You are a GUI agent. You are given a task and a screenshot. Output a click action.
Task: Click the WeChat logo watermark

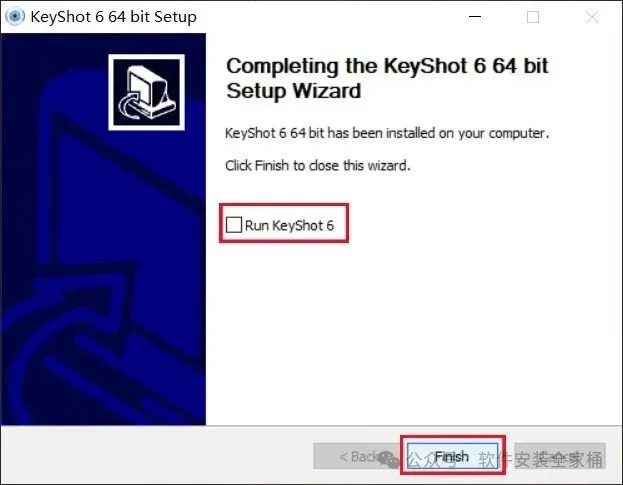(x=388, y=459)
